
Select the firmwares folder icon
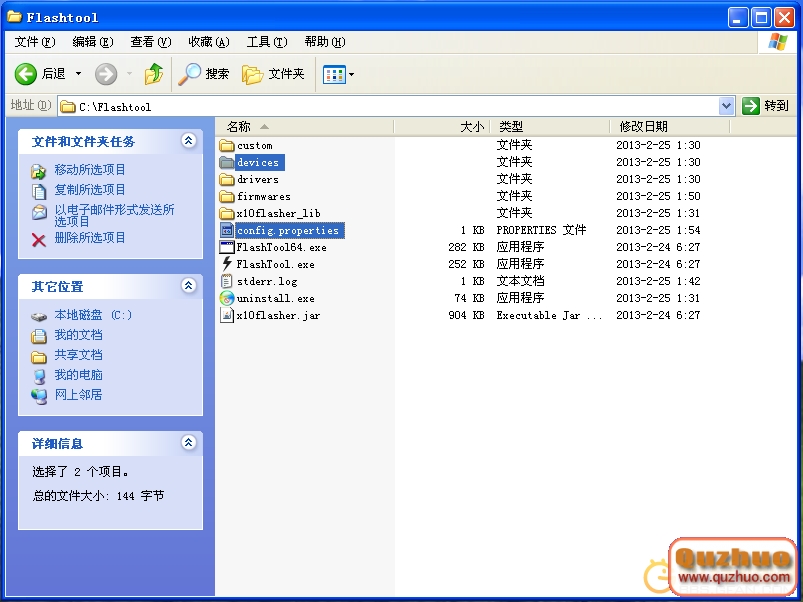[226, 197]
